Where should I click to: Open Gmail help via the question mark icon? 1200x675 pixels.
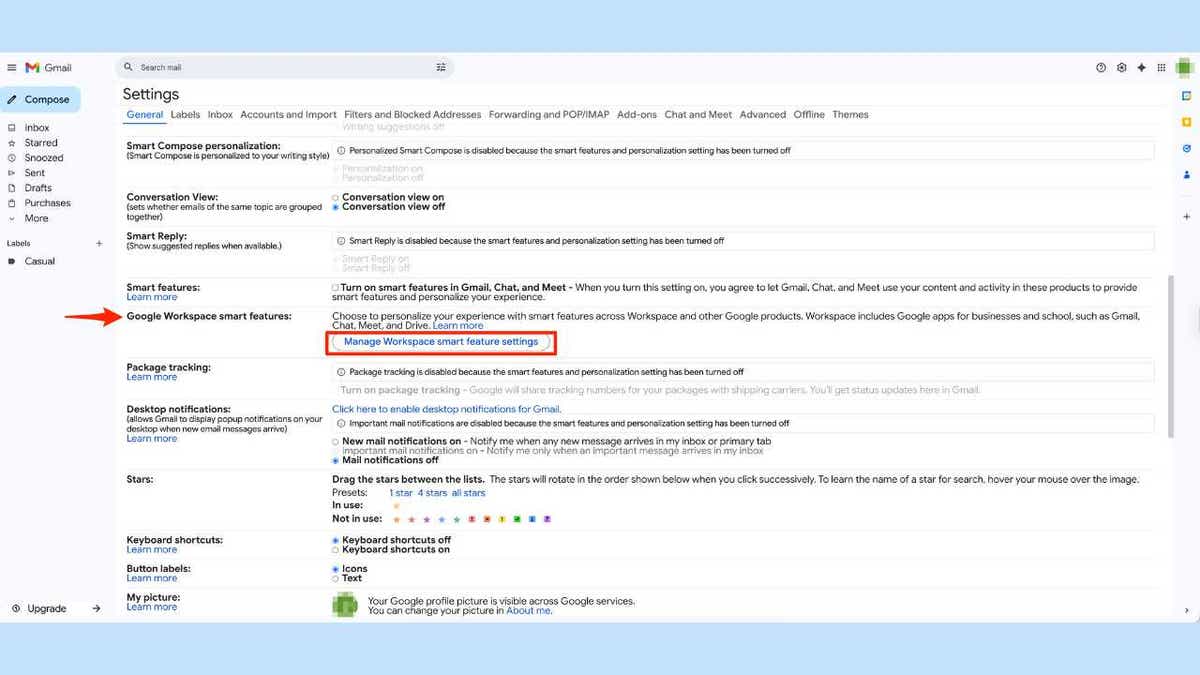point(1101,67)
